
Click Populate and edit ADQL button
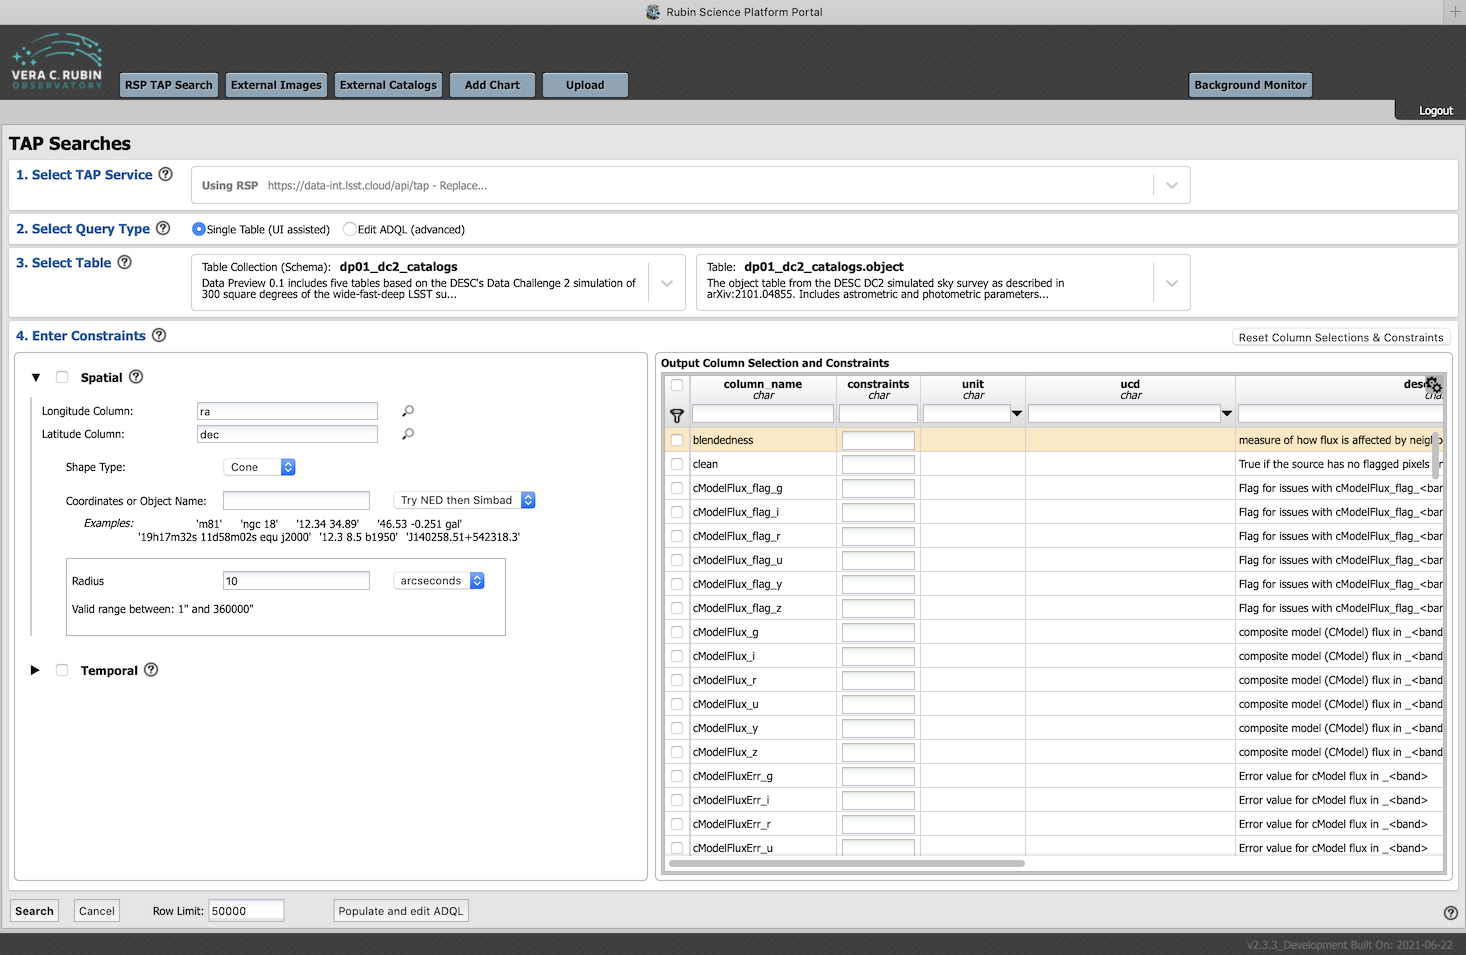pos(401,911)
